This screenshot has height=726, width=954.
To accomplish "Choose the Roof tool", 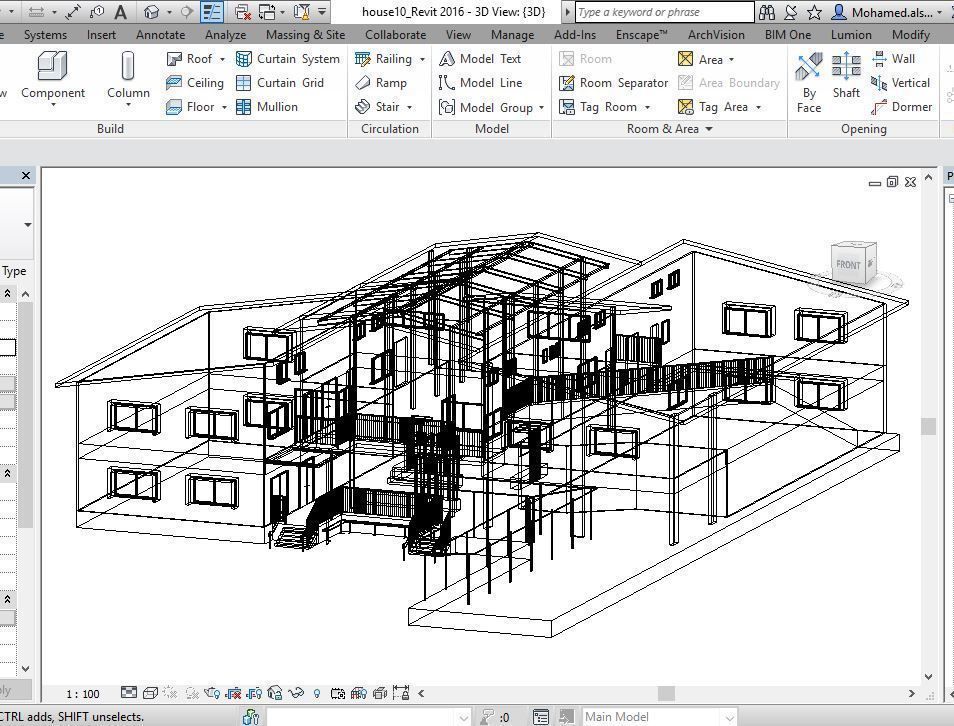I will (x=190, y=59).
